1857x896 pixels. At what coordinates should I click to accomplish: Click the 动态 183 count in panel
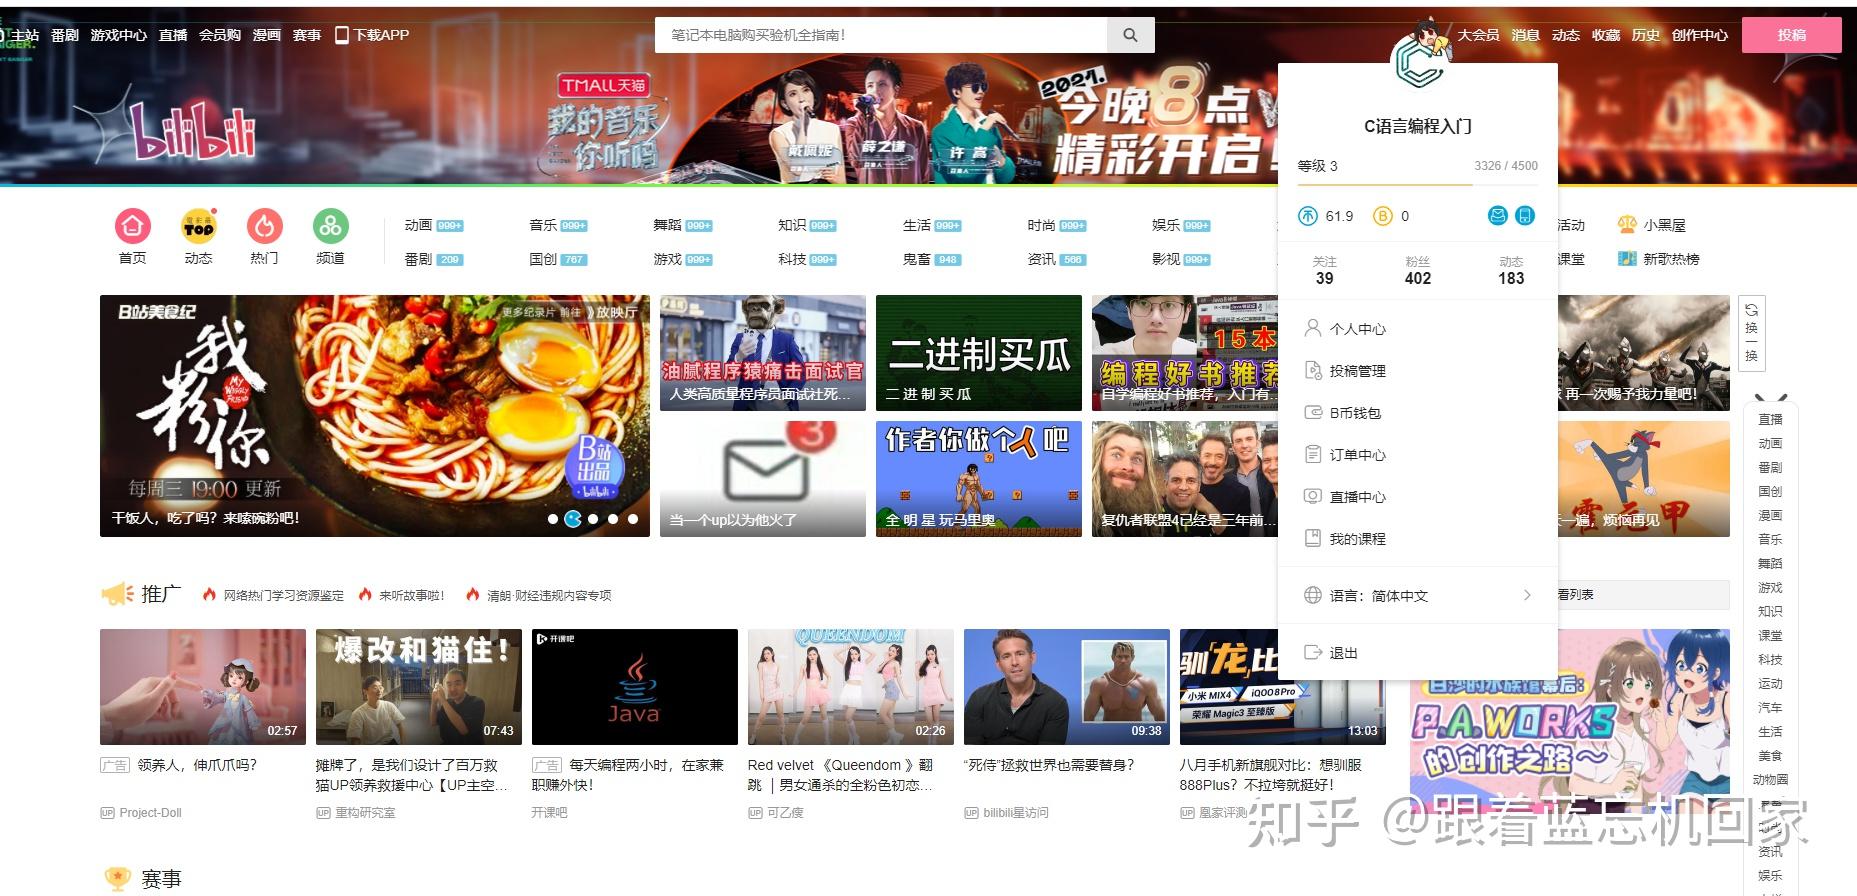tap(1511, 271)
